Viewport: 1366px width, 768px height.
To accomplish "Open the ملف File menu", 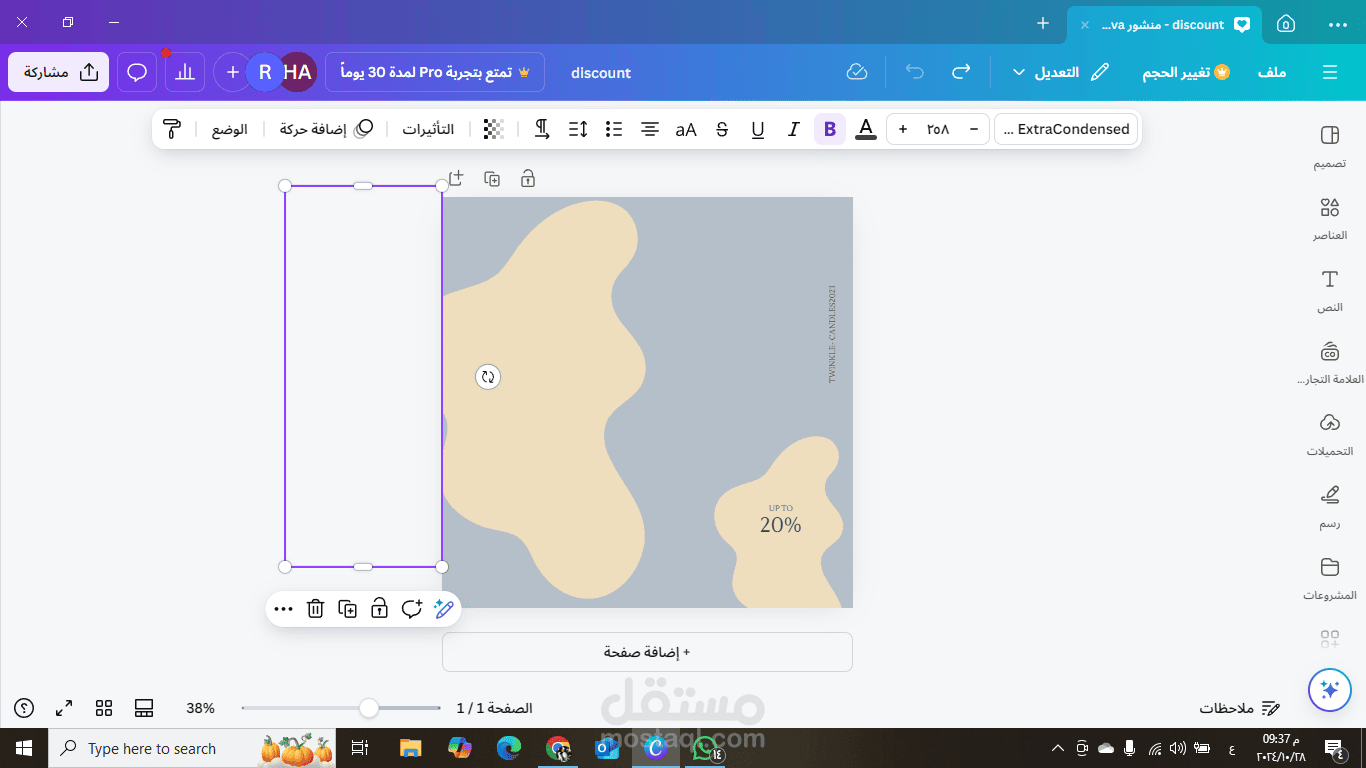I will [1271, 72].
